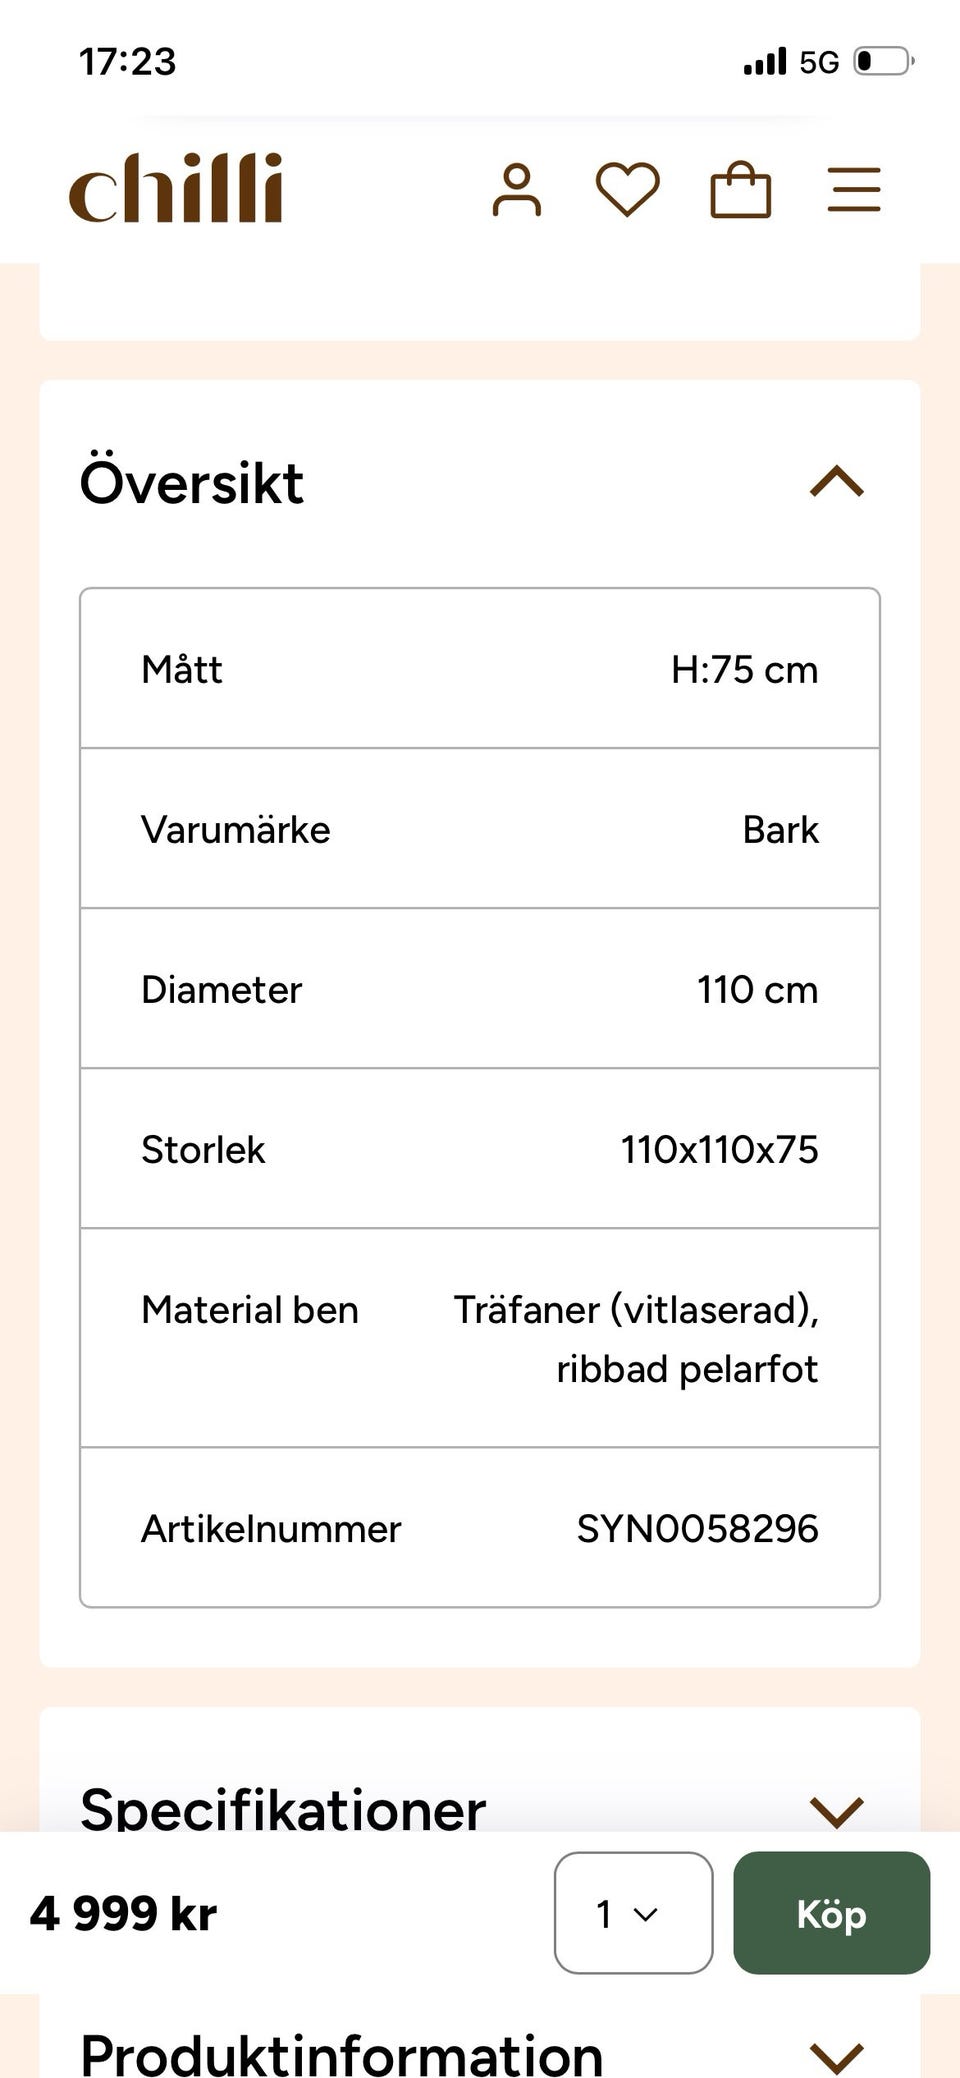
Task: Tap the battery indicator in status bar
Action: point(884,62)
